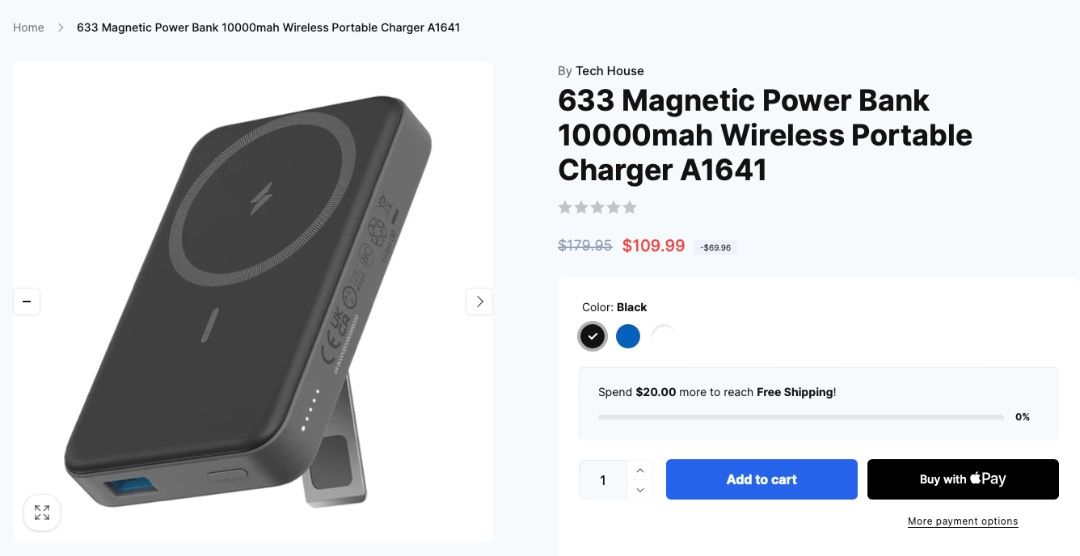Go to previous product image
Image resolution: width=1080 pixels, height=556 pixels.
click(x=27, y=301)
